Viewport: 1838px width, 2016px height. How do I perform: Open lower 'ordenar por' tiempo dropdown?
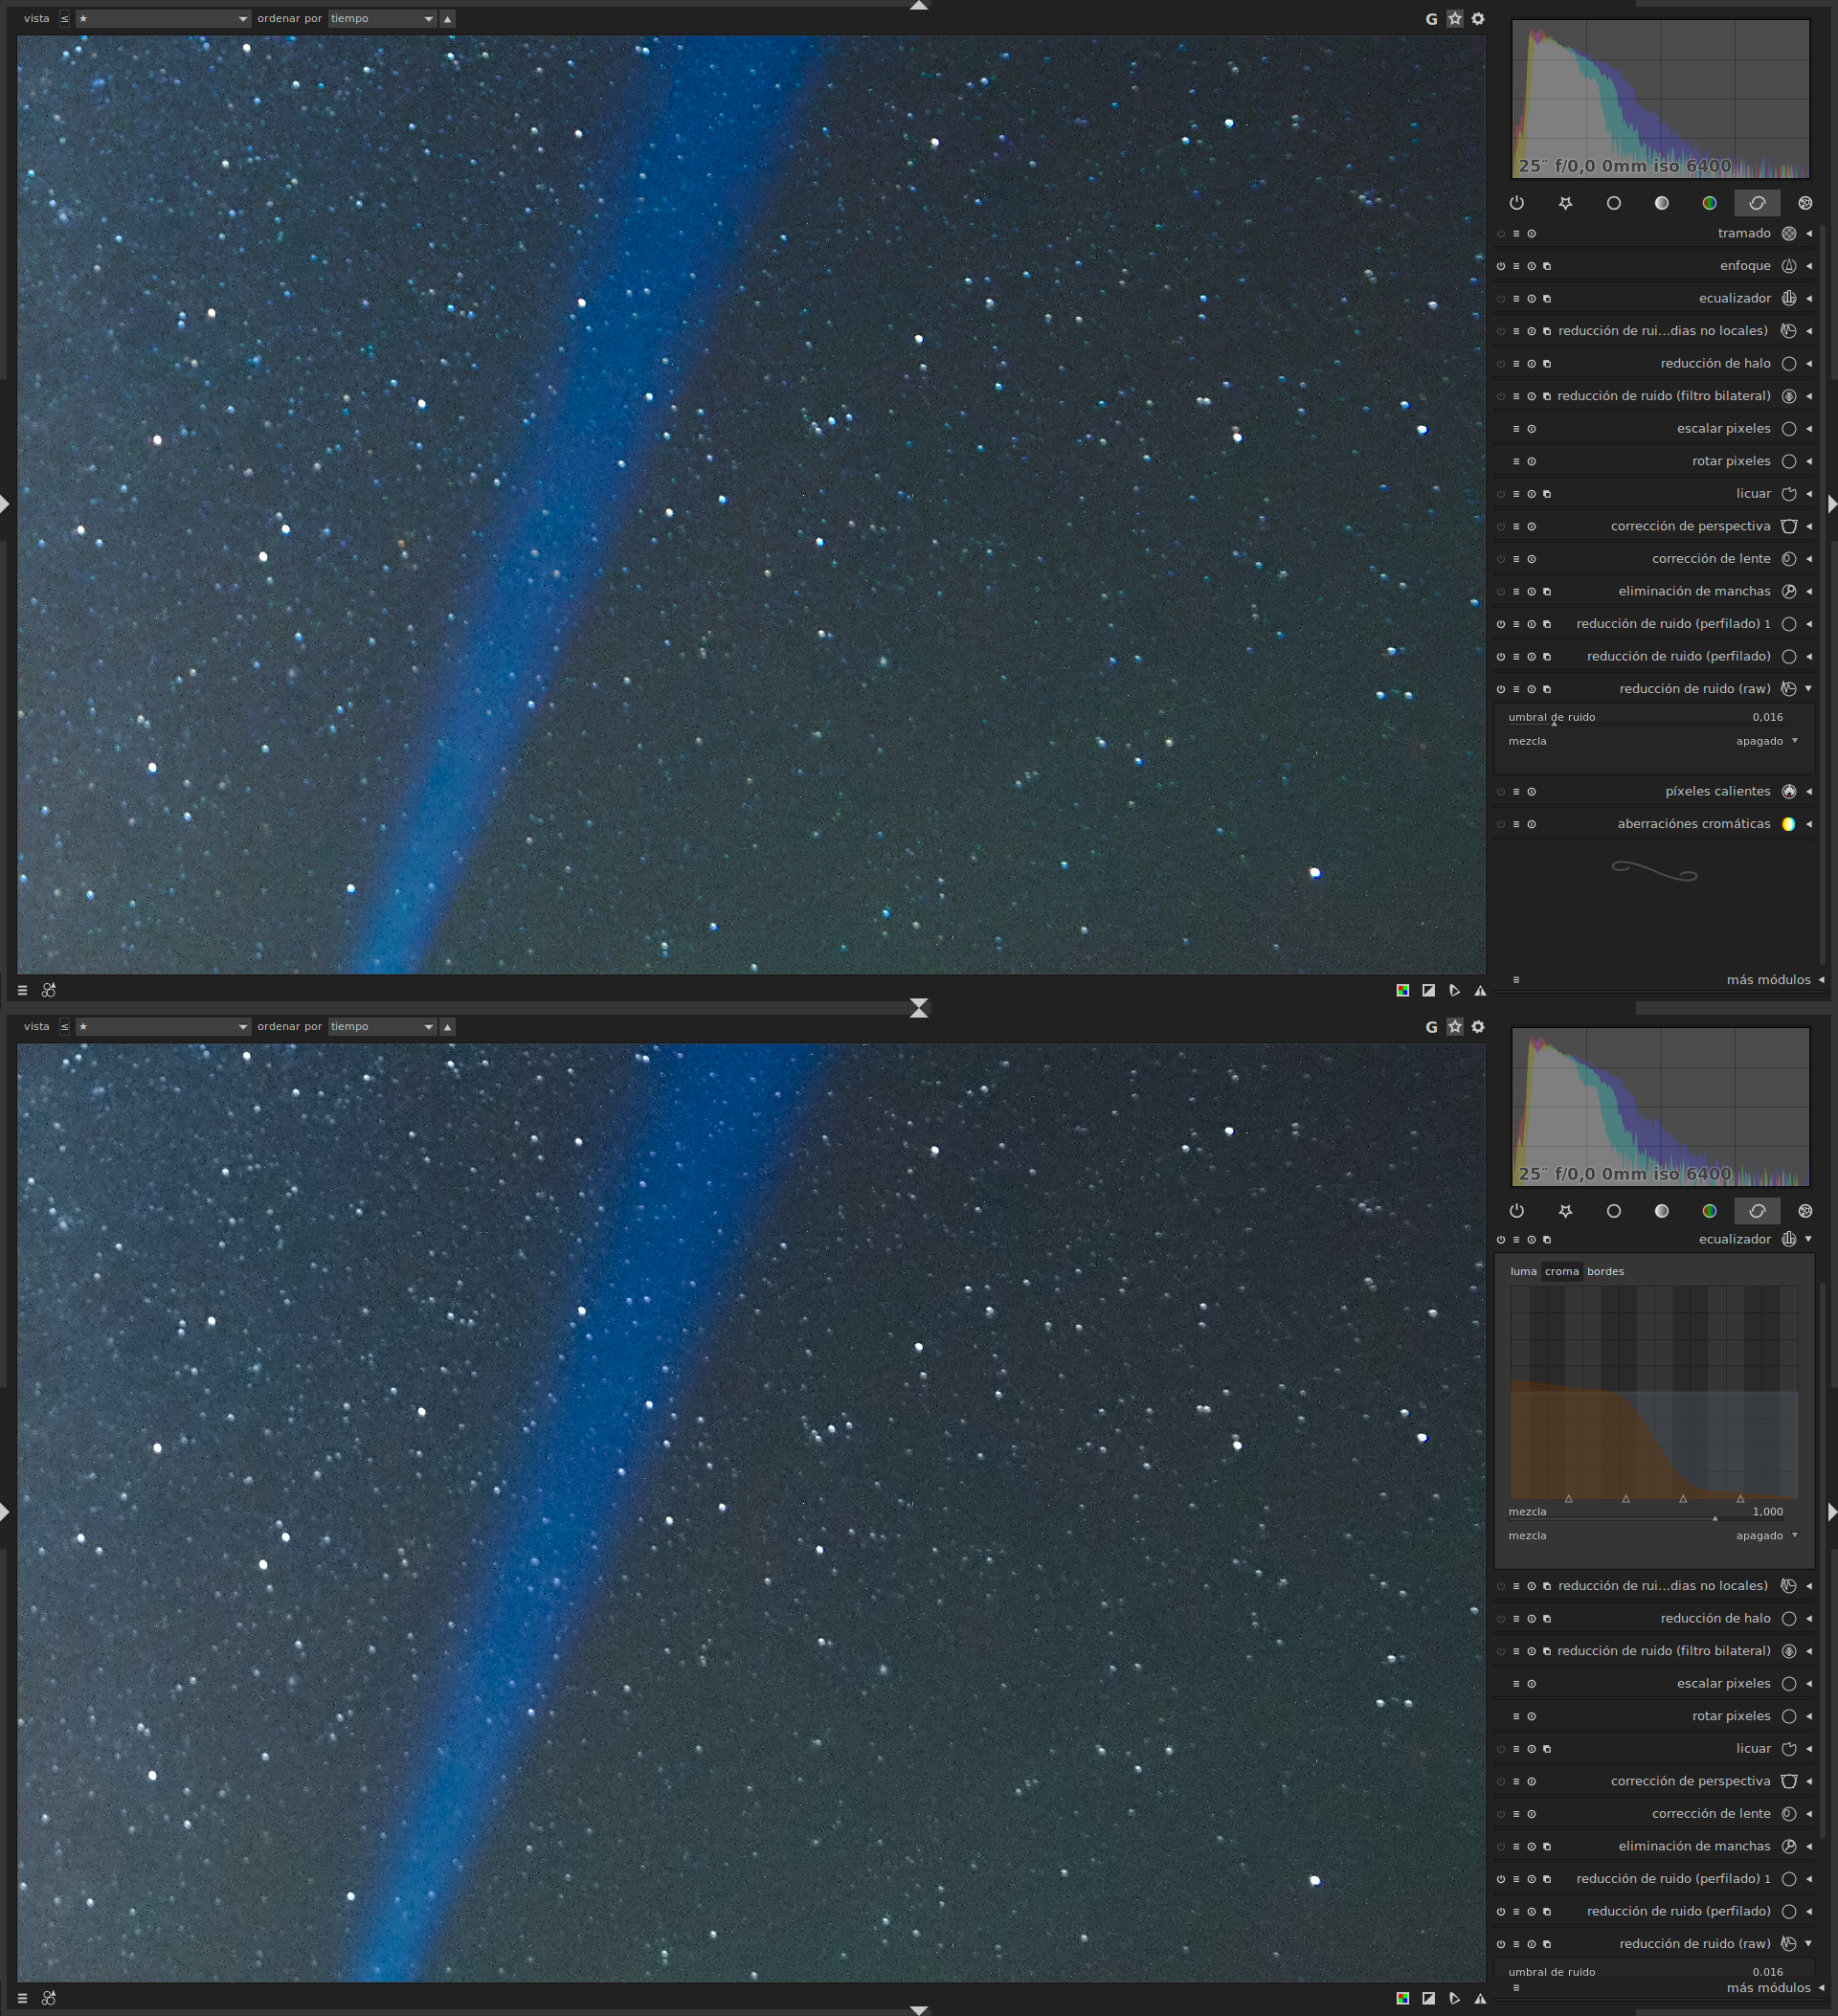pyautogui.click(x=381, y=1027)
